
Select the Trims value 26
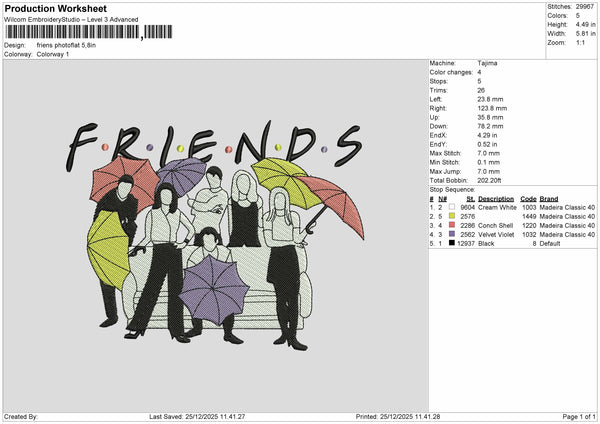481,90
